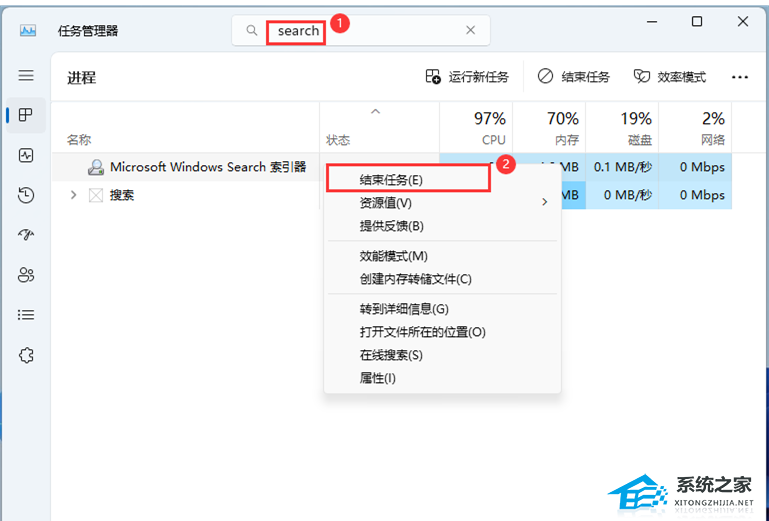Viewport: 769px width, 521px height.
Task: Open the Details list sidebar icon
Action: click(26, 314)
